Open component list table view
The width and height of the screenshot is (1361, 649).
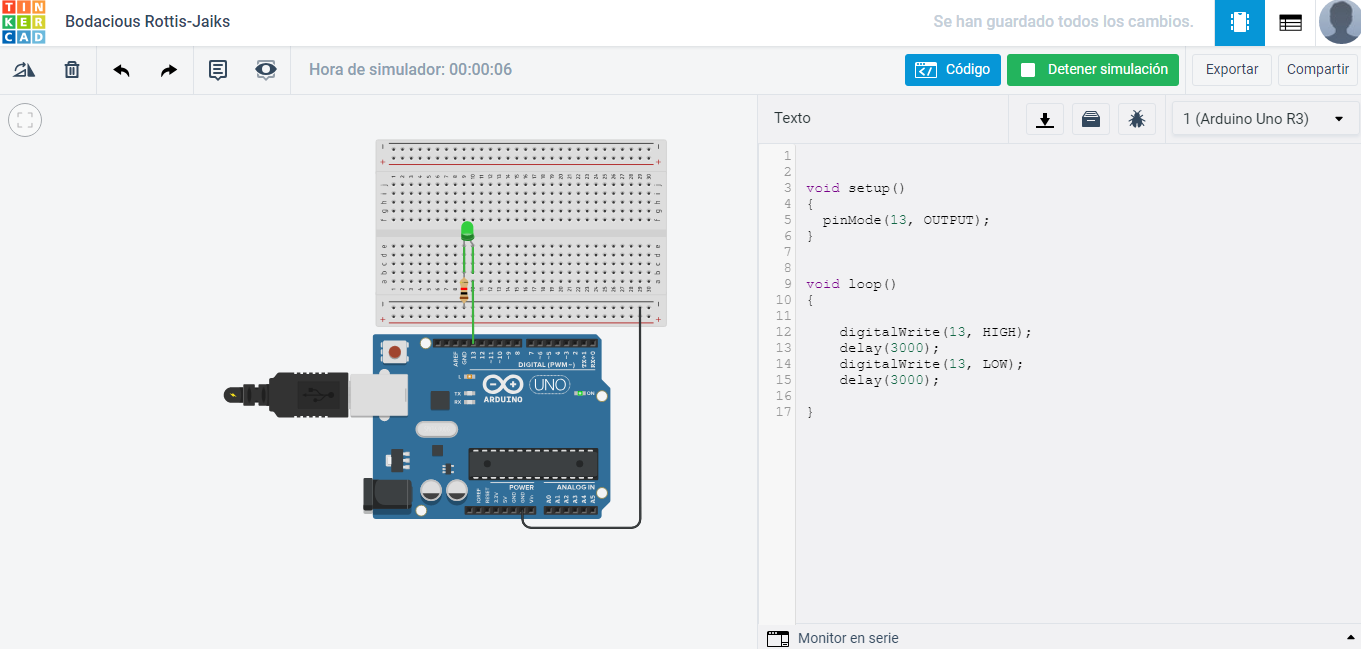pyautogui.click(x=1290, y=22)
